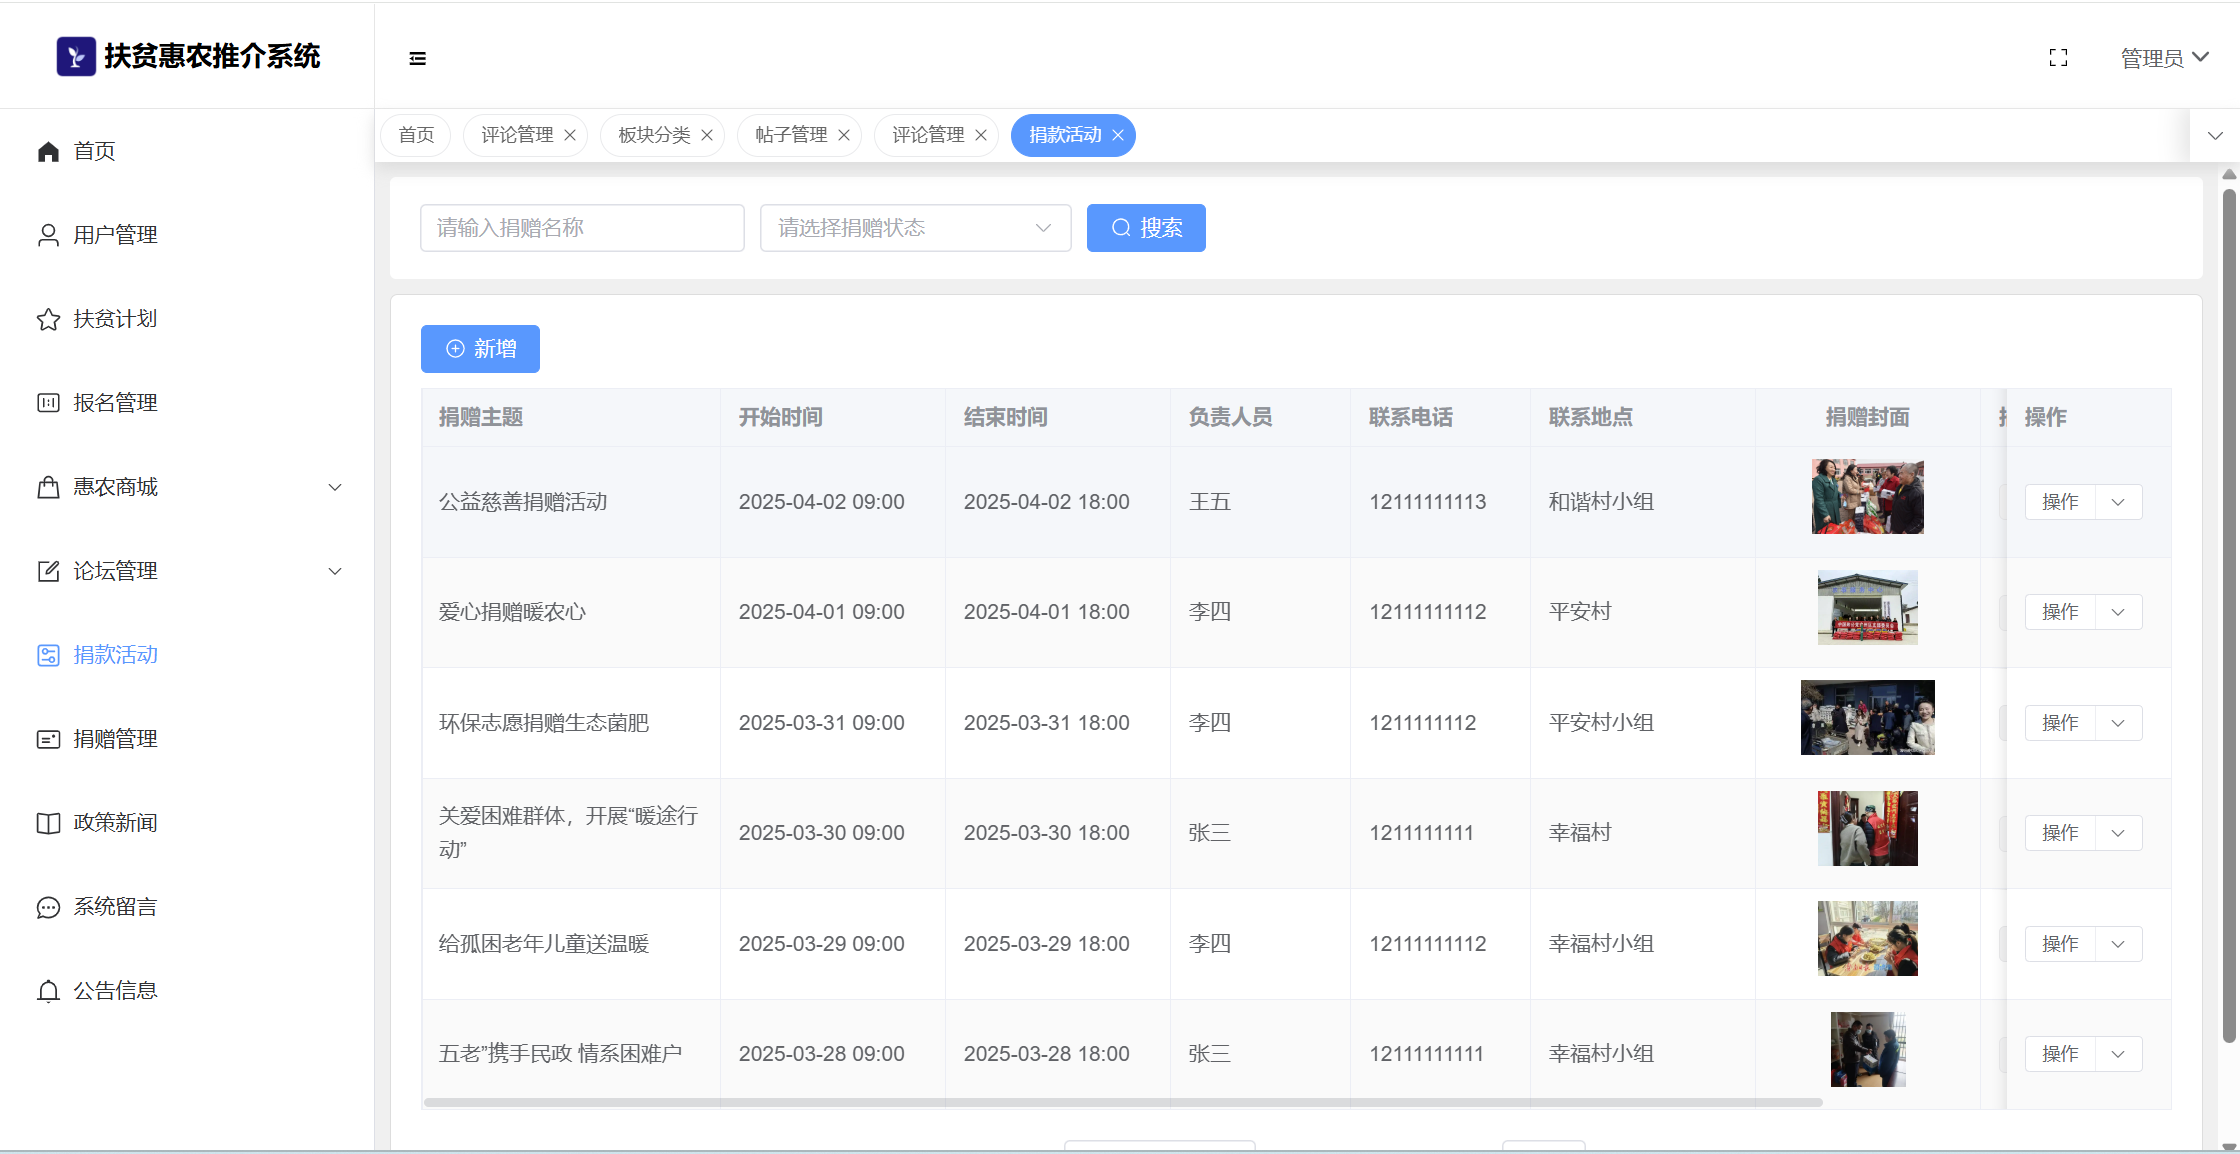The width and height of the screenshot is (2240, 1154).
Task: Open 用户管理 via its user icon
Action: click(48, 235)
